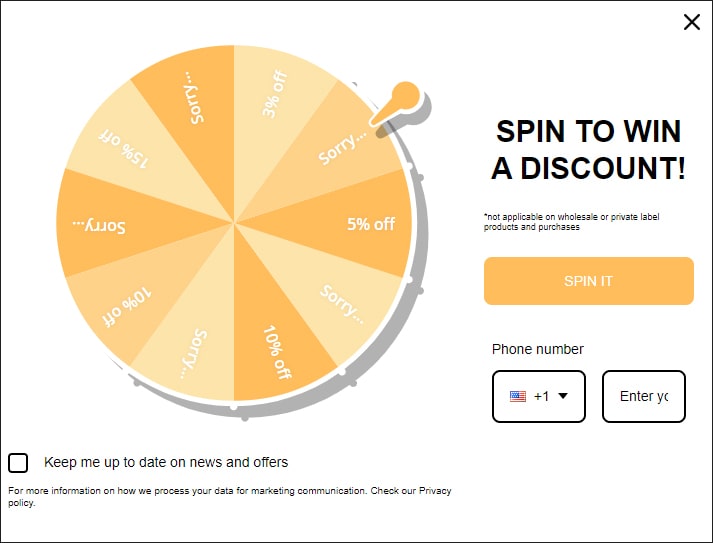
Task: Expand the country code dropdown arrow
Action: click(x=563, y=396)
